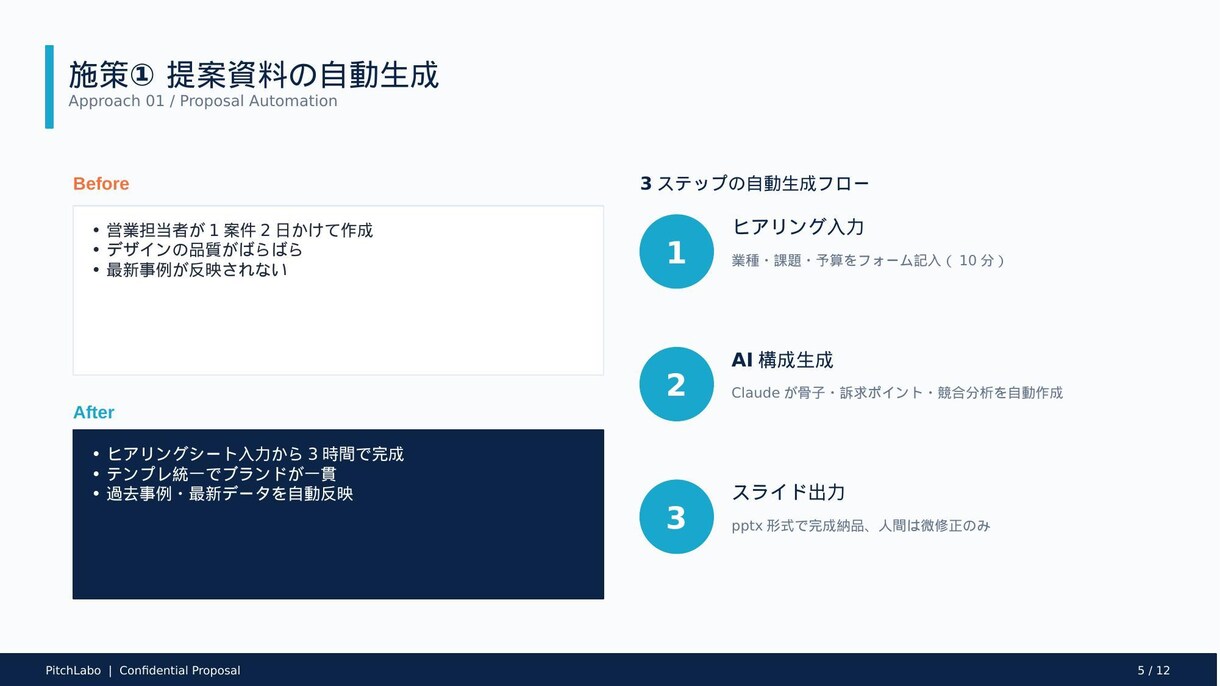Select the step 2 numbered circle

[676, 384]
